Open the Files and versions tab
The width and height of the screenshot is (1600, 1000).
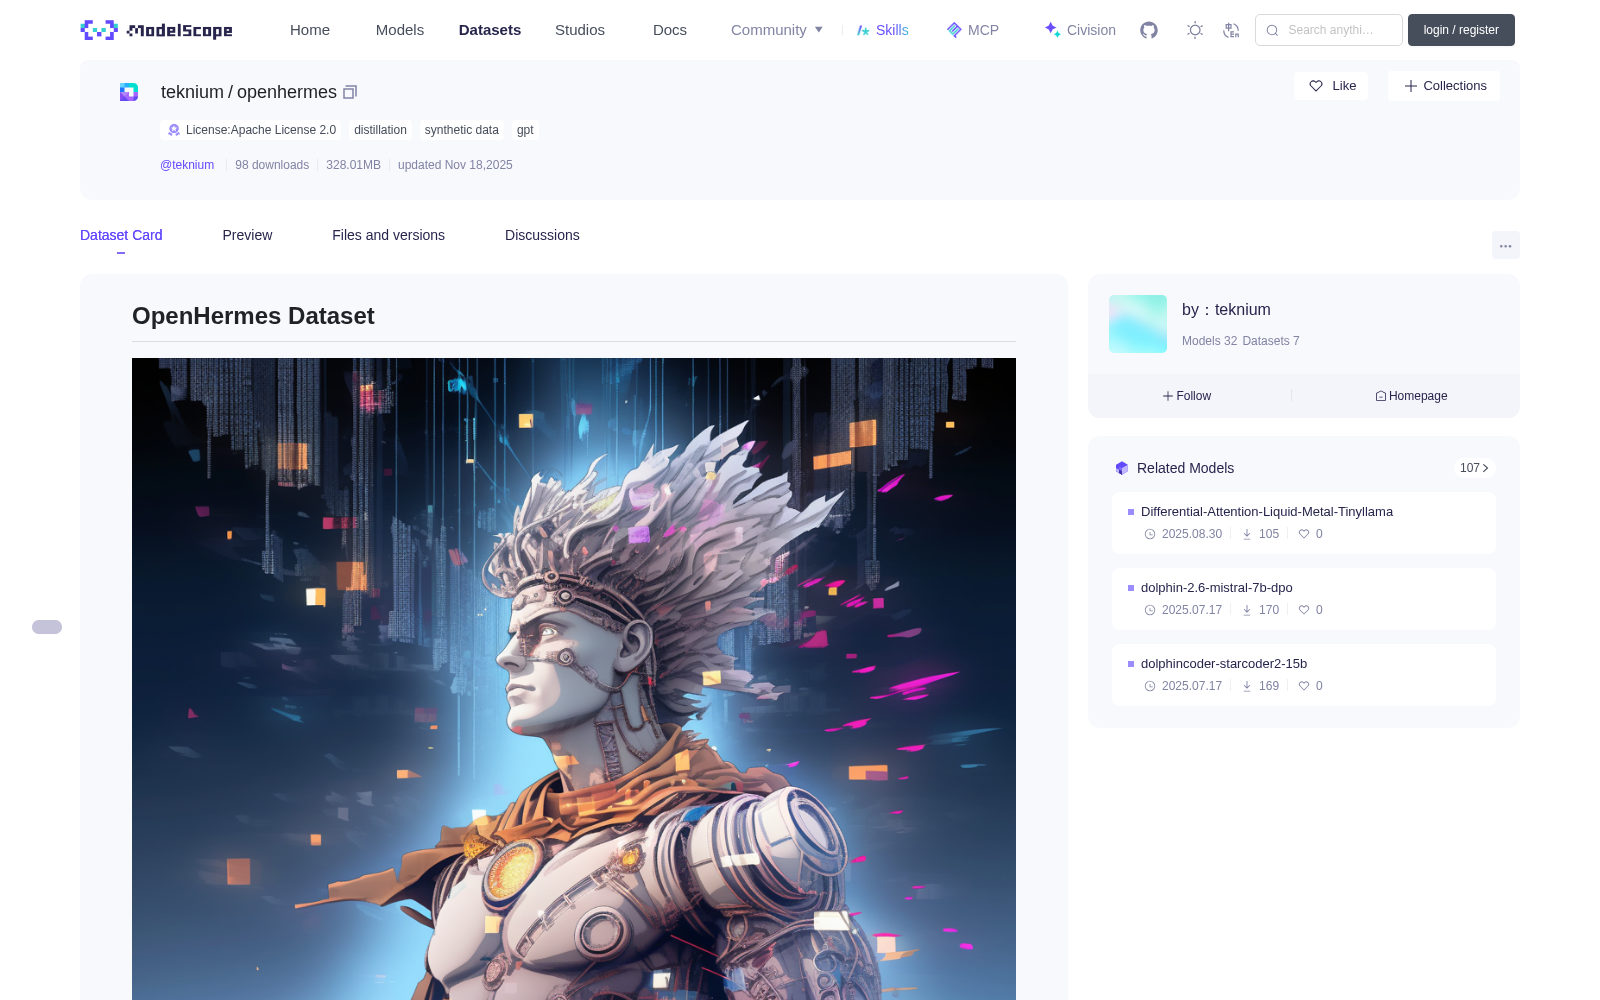pos(388,235)
